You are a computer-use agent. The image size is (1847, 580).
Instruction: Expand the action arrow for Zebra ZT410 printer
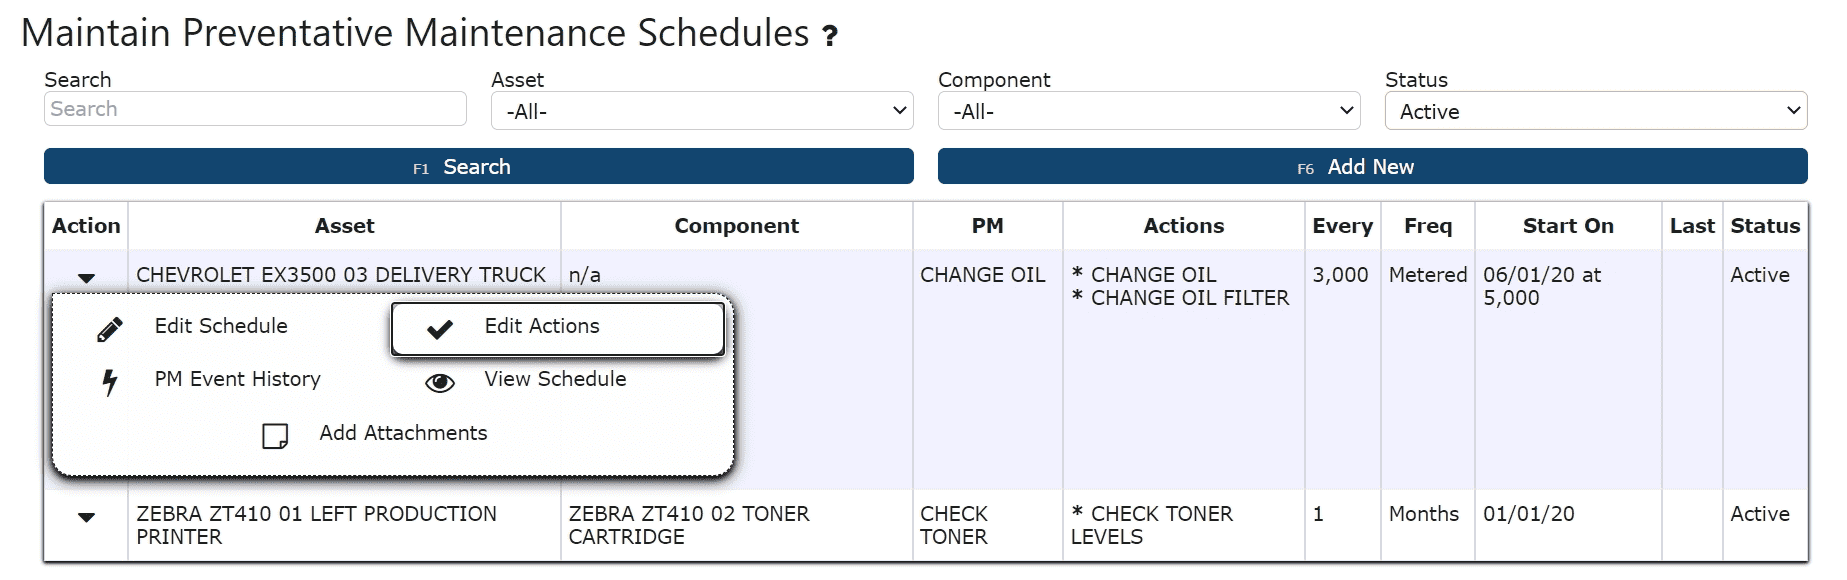[87, 517]
